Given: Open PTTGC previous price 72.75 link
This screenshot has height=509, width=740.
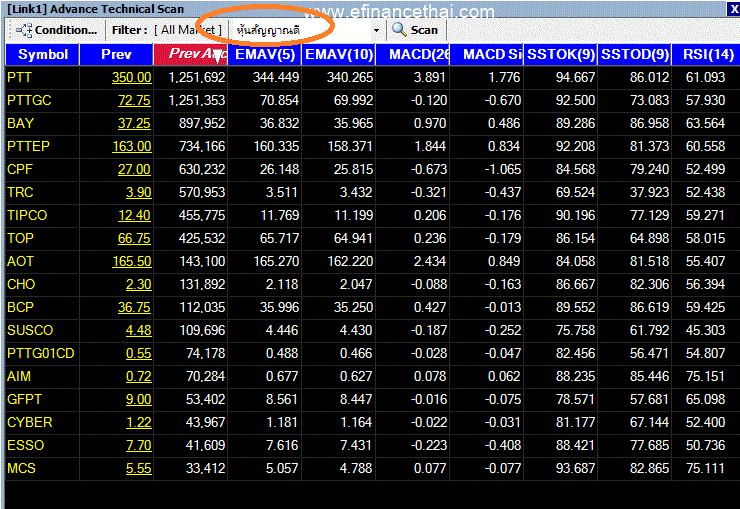Looking at the screenshot, I should 135,100.
